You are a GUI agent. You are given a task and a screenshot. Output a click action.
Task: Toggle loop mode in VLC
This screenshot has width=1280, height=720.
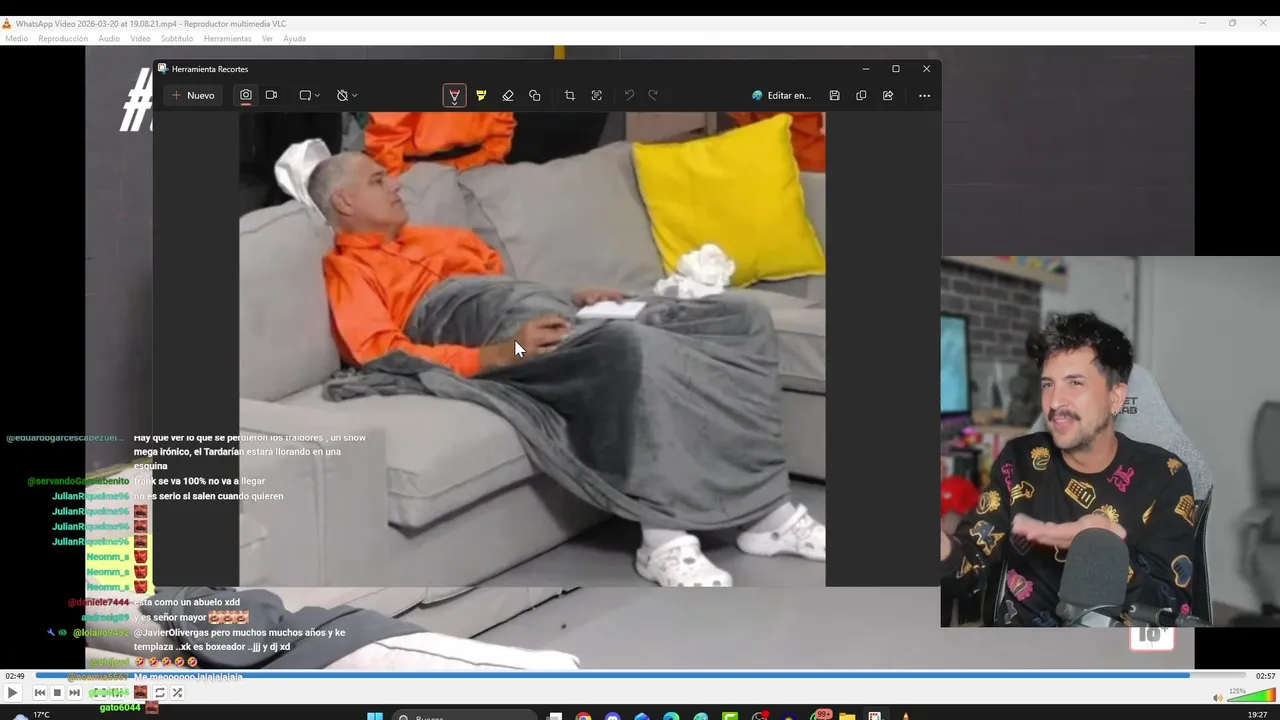point(159,692)
